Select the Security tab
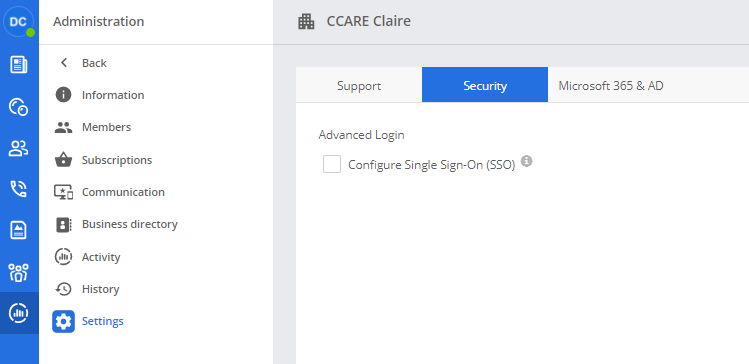The height and width of the screenshot is (364, 749). click(x=485, y=85)
